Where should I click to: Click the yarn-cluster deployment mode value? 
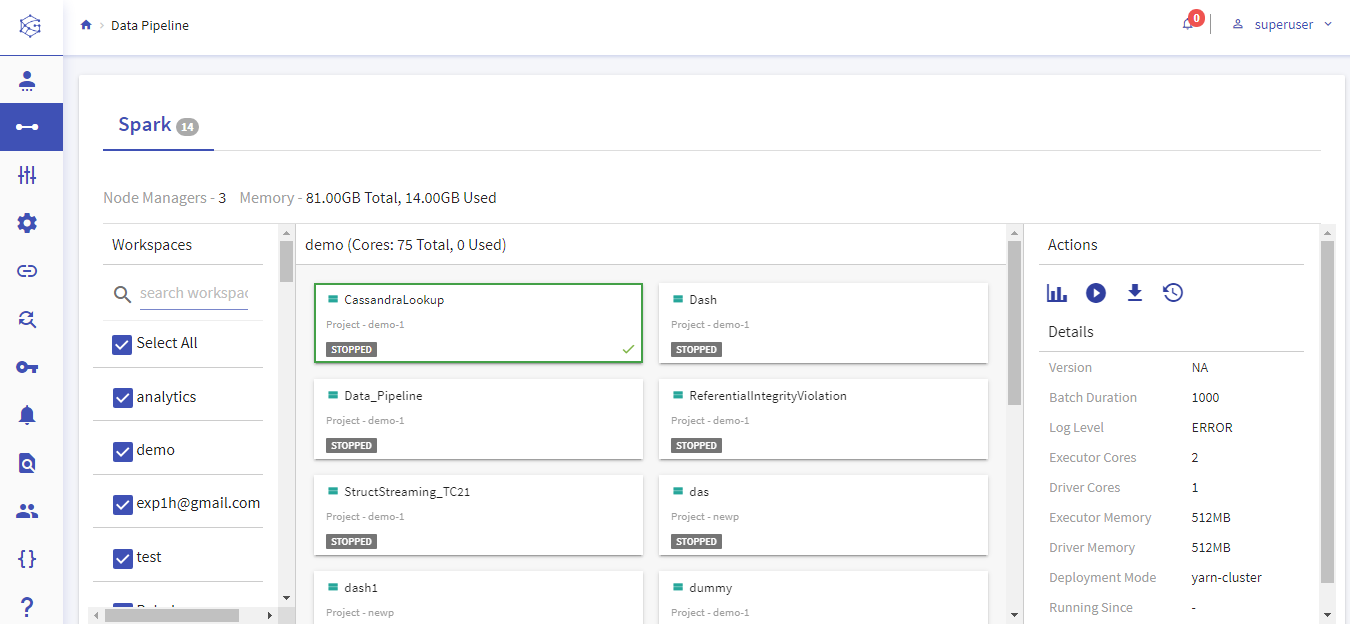tap(1226, 578)
